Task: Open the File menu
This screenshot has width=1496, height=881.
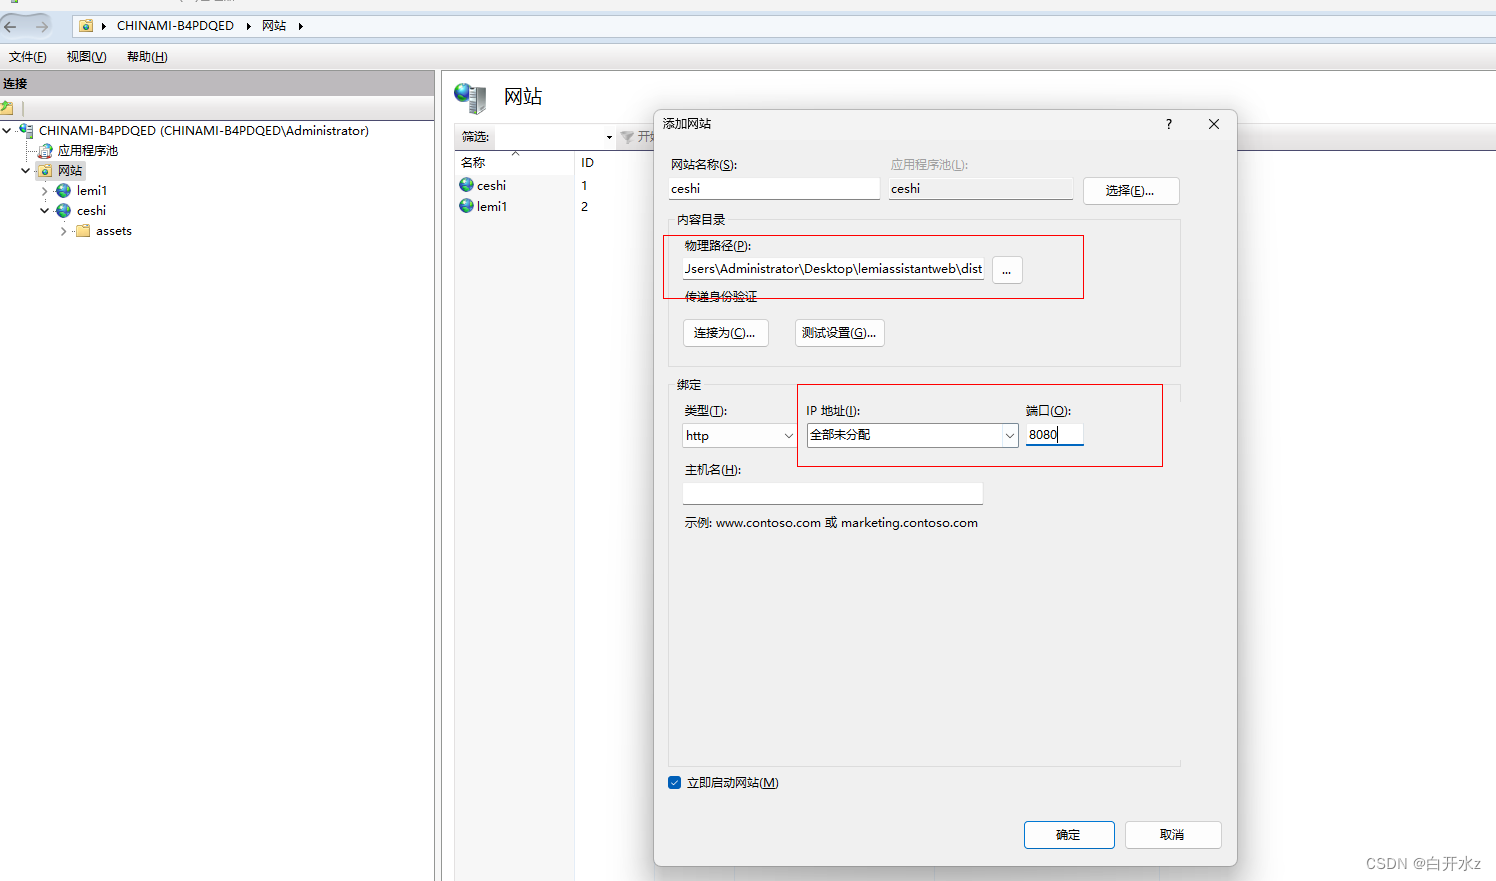Action: 28,57
